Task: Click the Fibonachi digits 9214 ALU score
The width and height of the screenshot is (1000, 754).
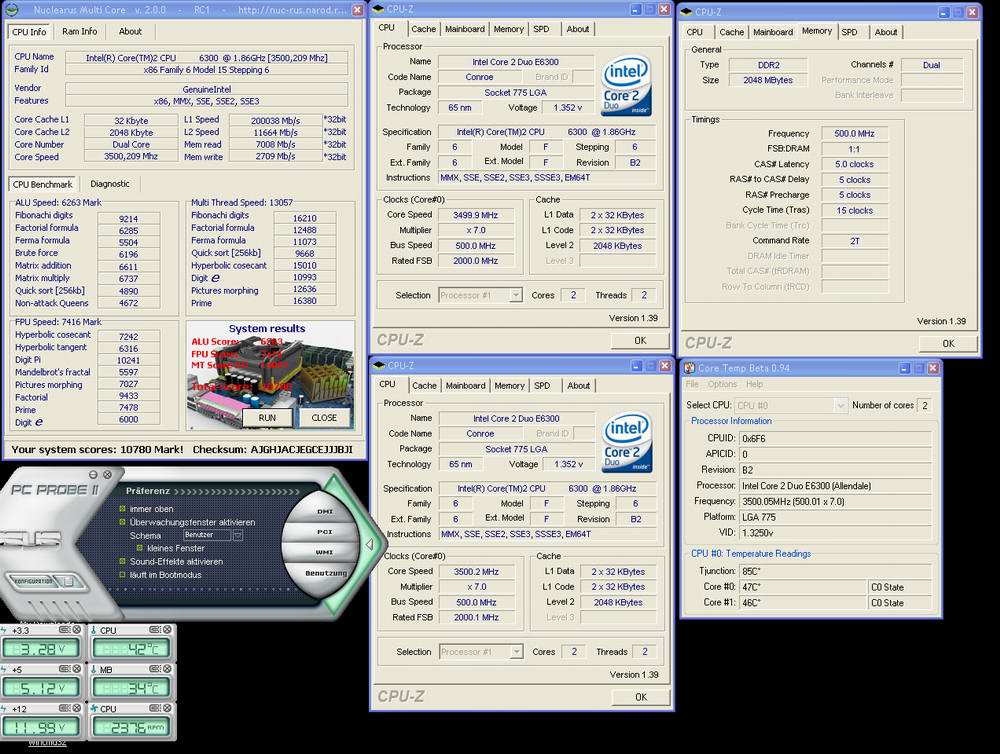Action: (128, 219)
